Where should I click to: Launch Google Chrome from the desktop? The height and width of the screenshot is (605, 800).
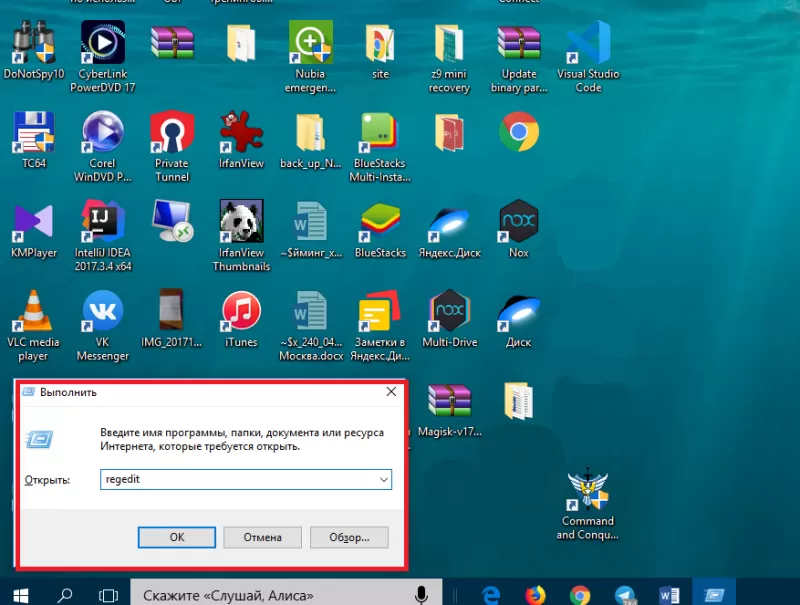tap(519, 130)
